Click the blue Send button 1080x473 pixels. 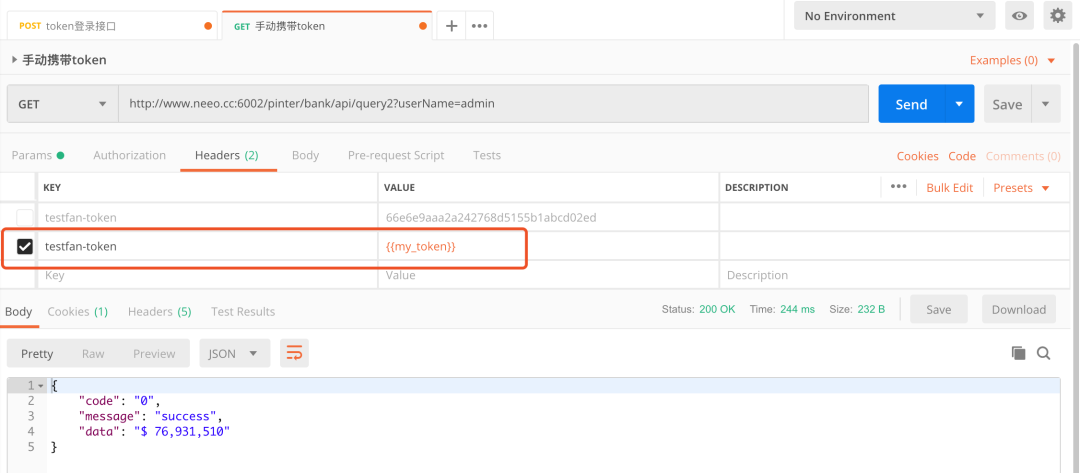point(911,104)
